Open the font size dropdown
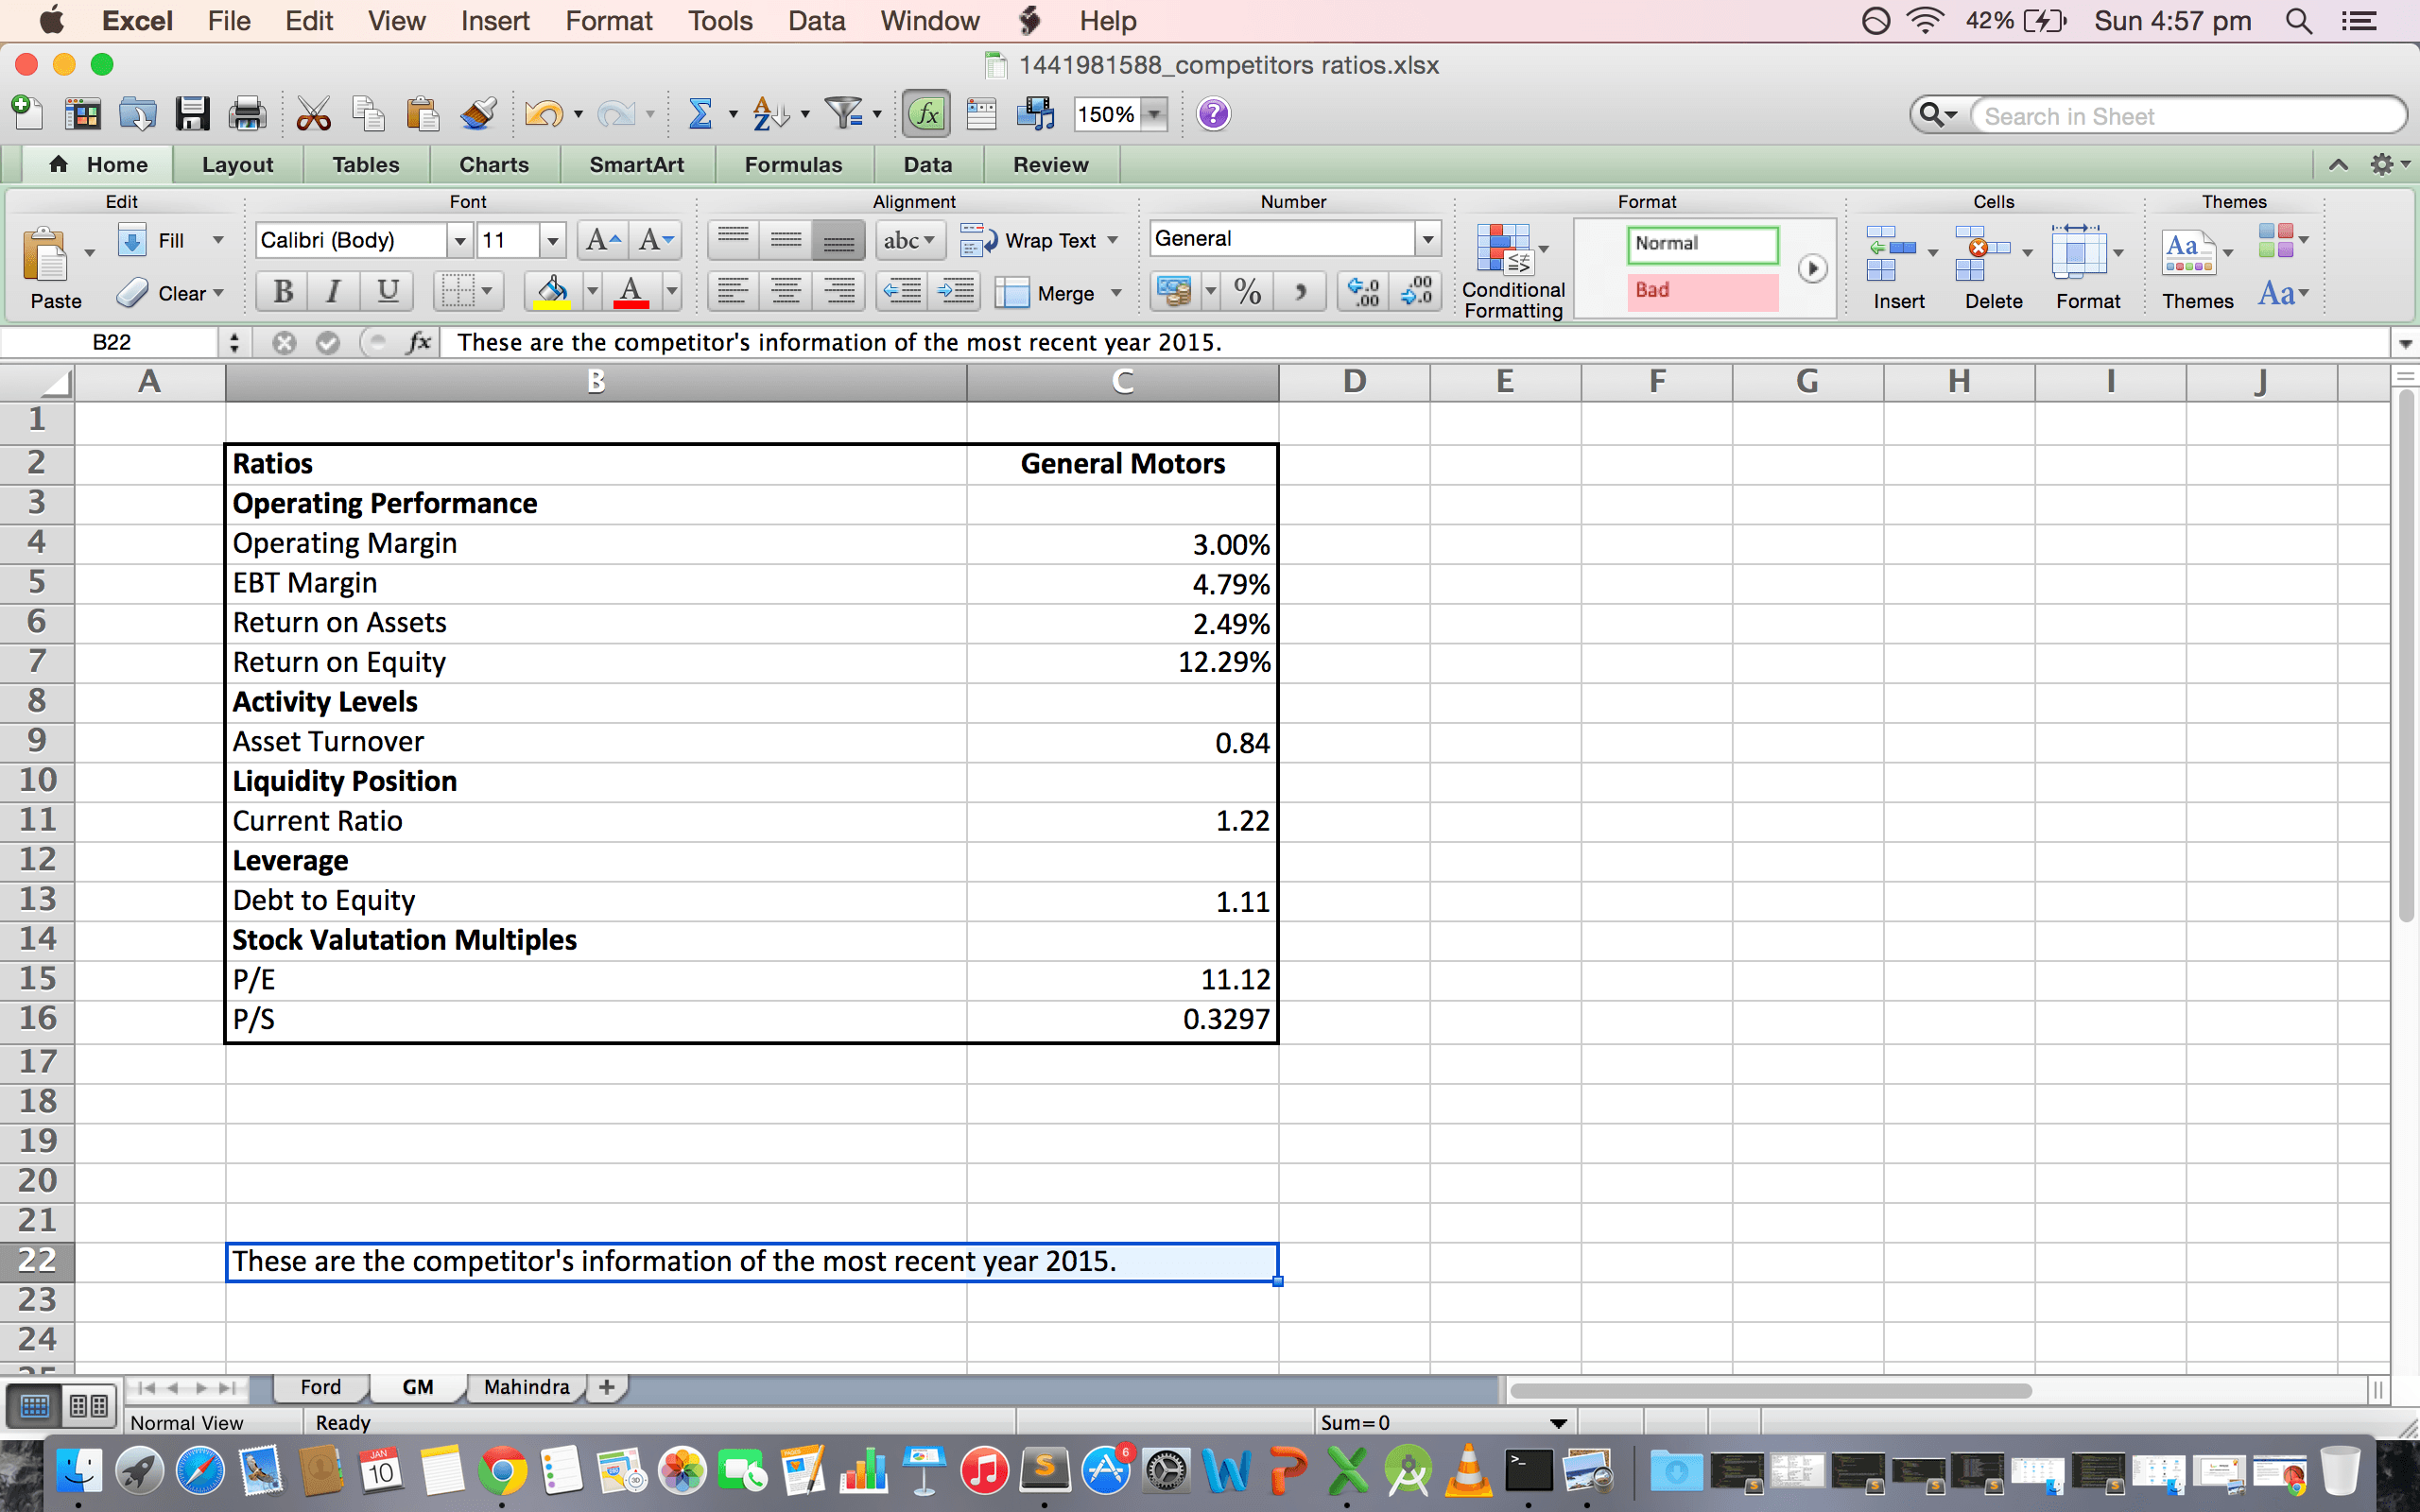The width and height of the screenshot is (2420, 1512). 552,240
